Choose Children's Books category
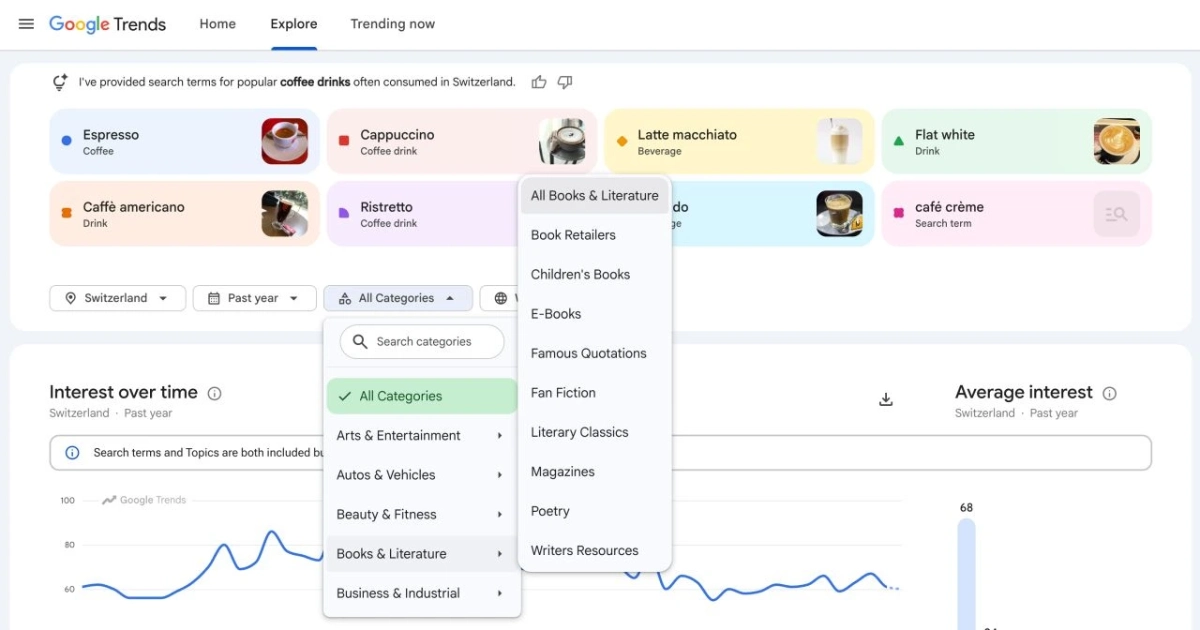The height and width of the screenshot is (630, 1200). pos(595,274)
